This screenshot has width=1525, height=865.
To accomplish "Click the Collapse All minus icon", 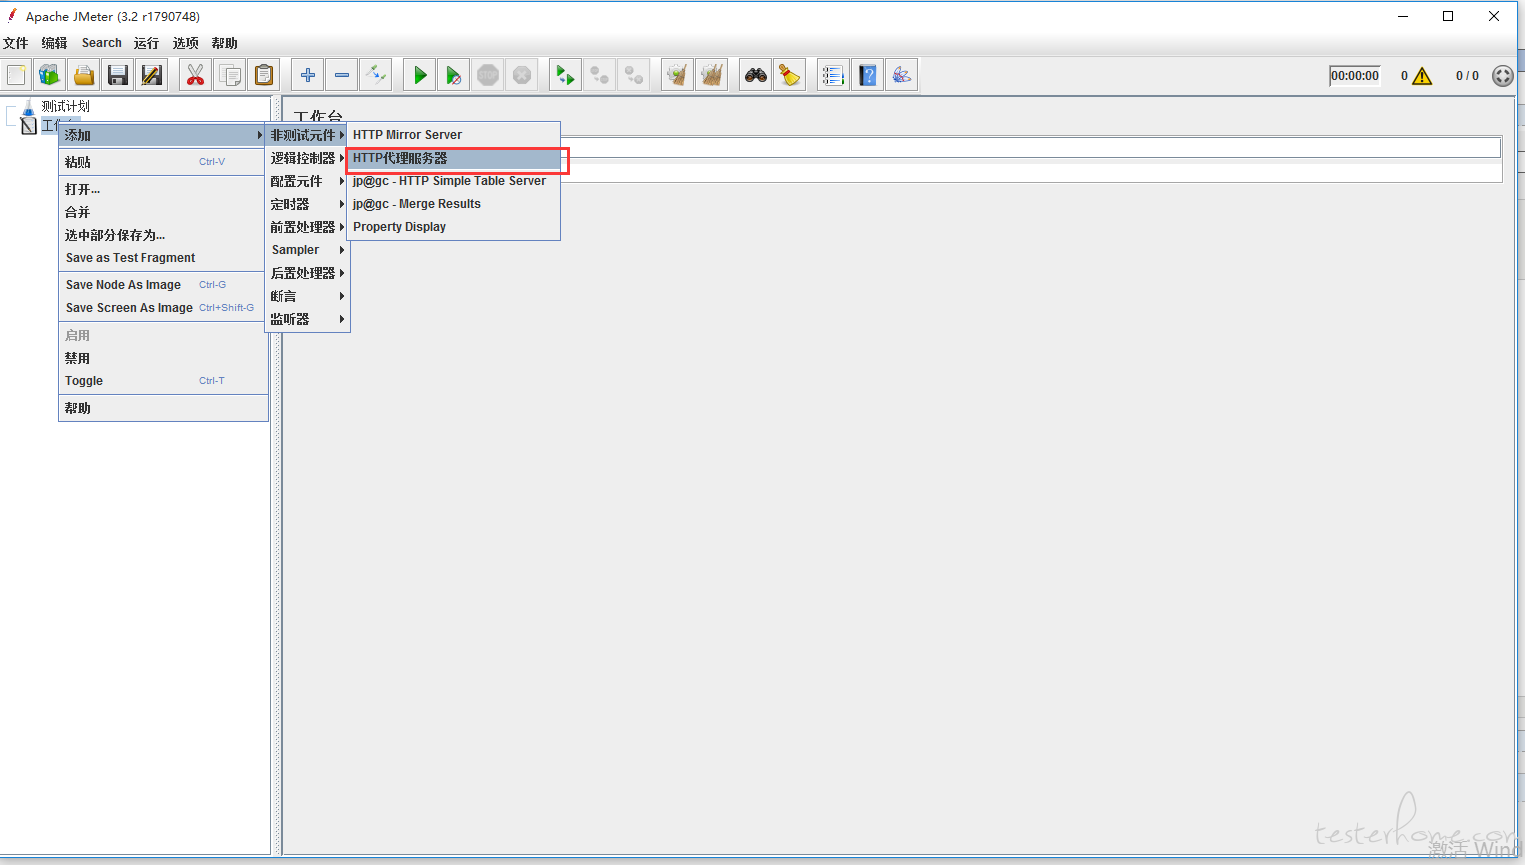I will pyautogui.click(x=342, y=75).
